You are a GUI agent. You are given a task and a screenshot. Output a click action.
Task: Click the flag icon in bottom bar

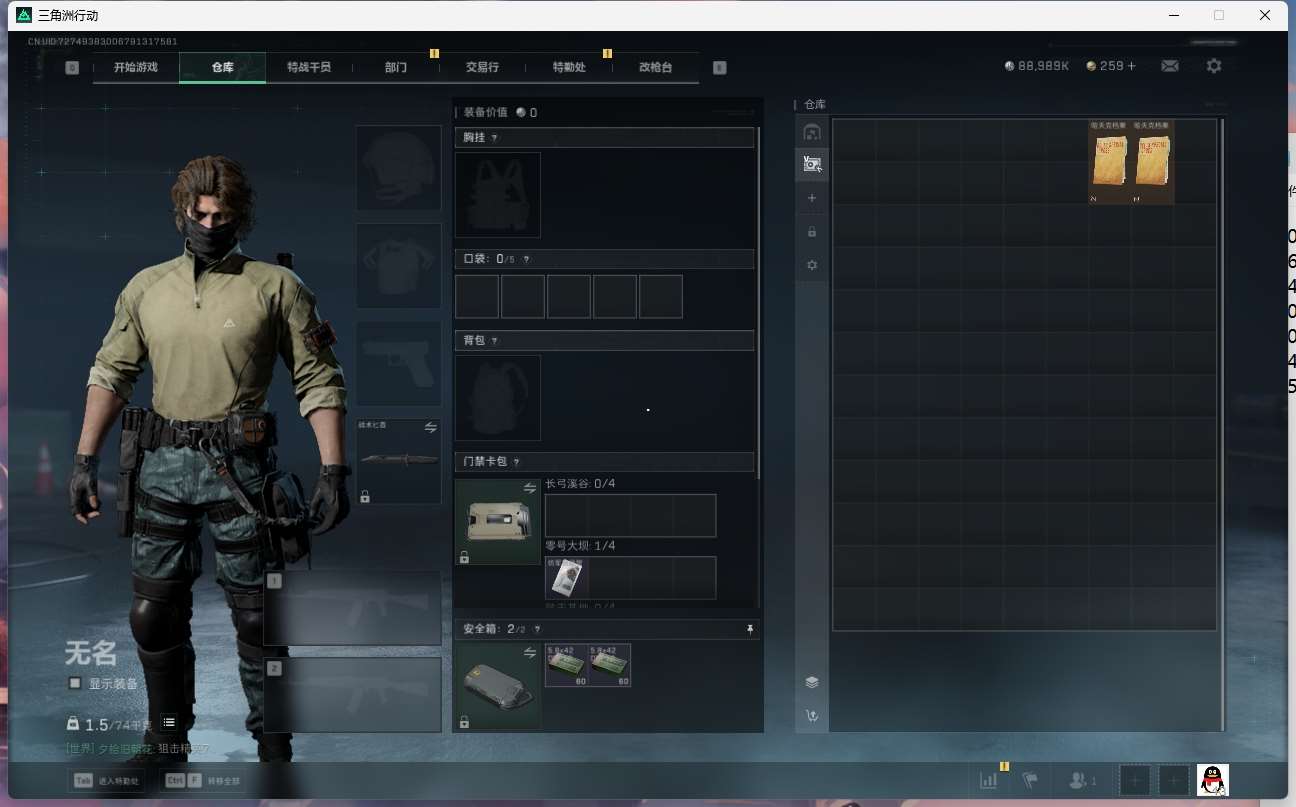[x=1030, y=780]
